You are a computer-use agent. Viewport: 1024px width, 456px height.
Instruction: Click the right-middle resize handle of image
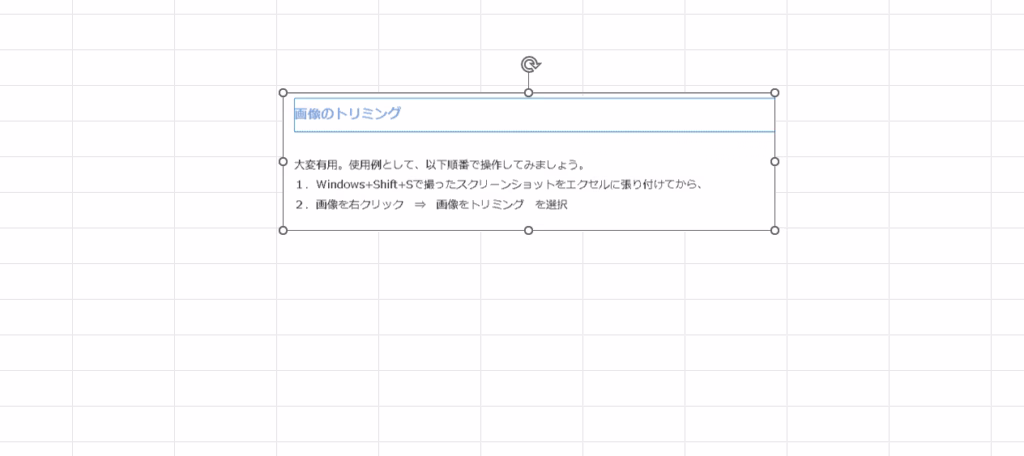775,161
